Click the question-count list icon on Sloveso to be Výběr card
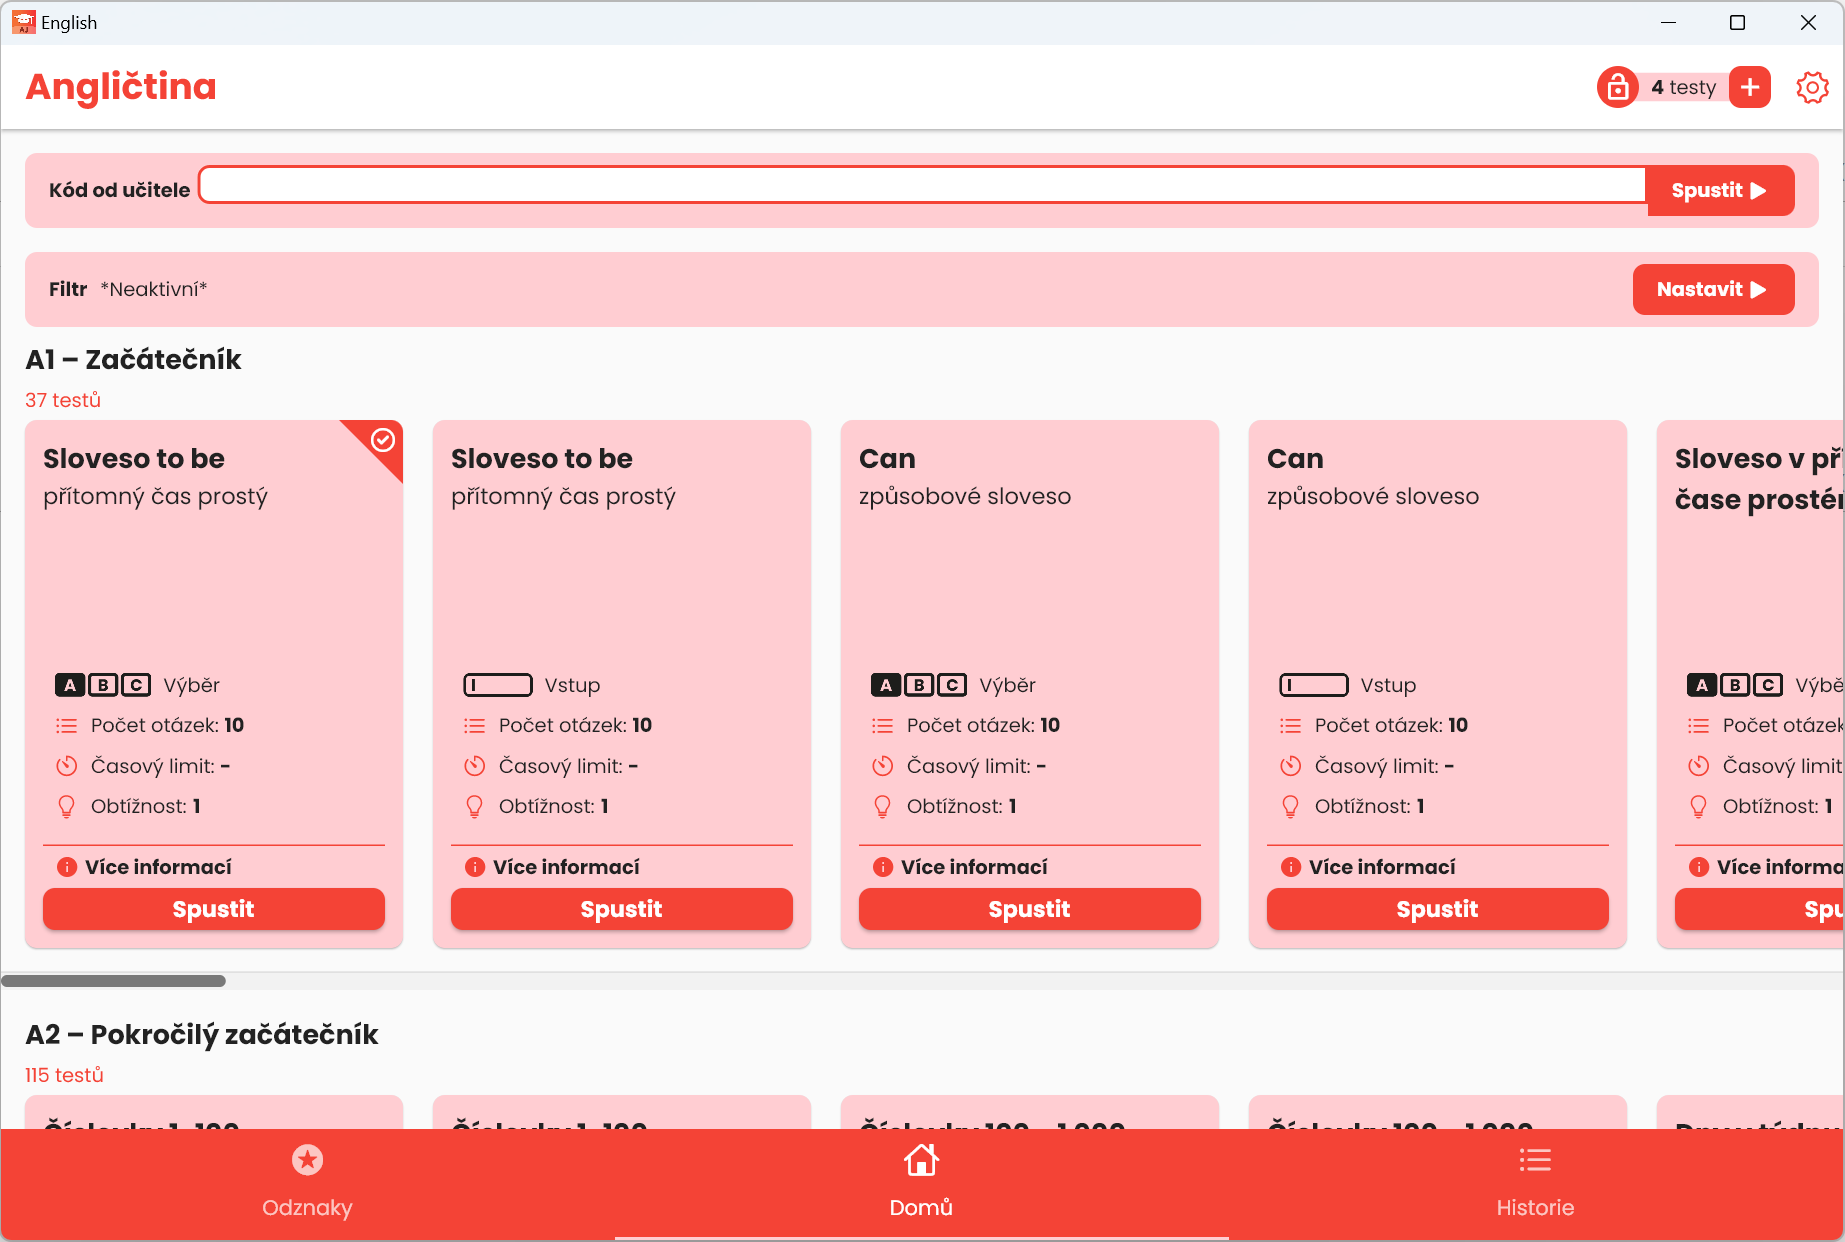 67,726
